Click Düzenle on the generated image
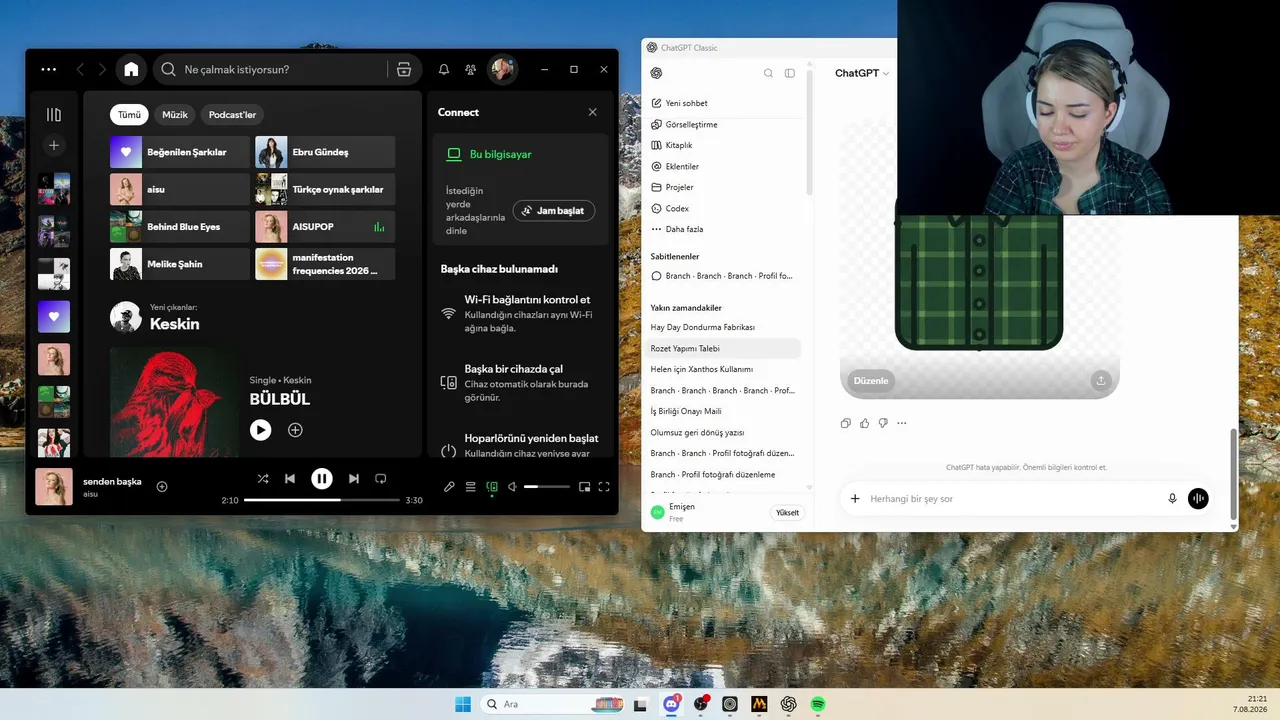 click(871, 381)
